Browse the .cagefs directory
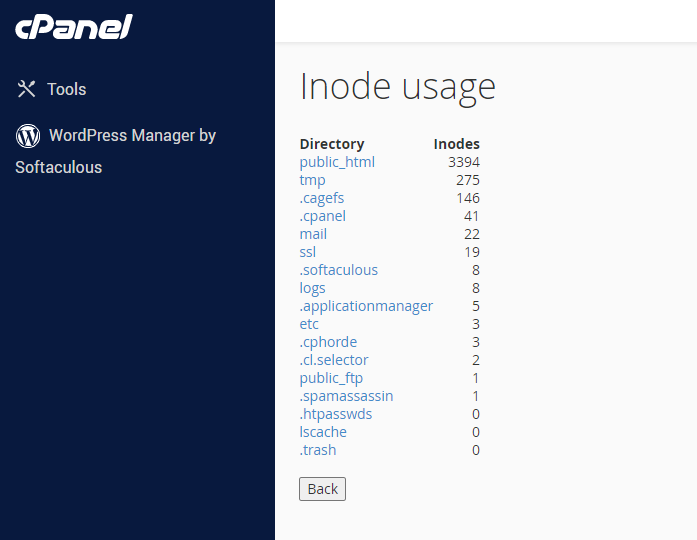This screenshot has width=697, height=540. point(322,198)
